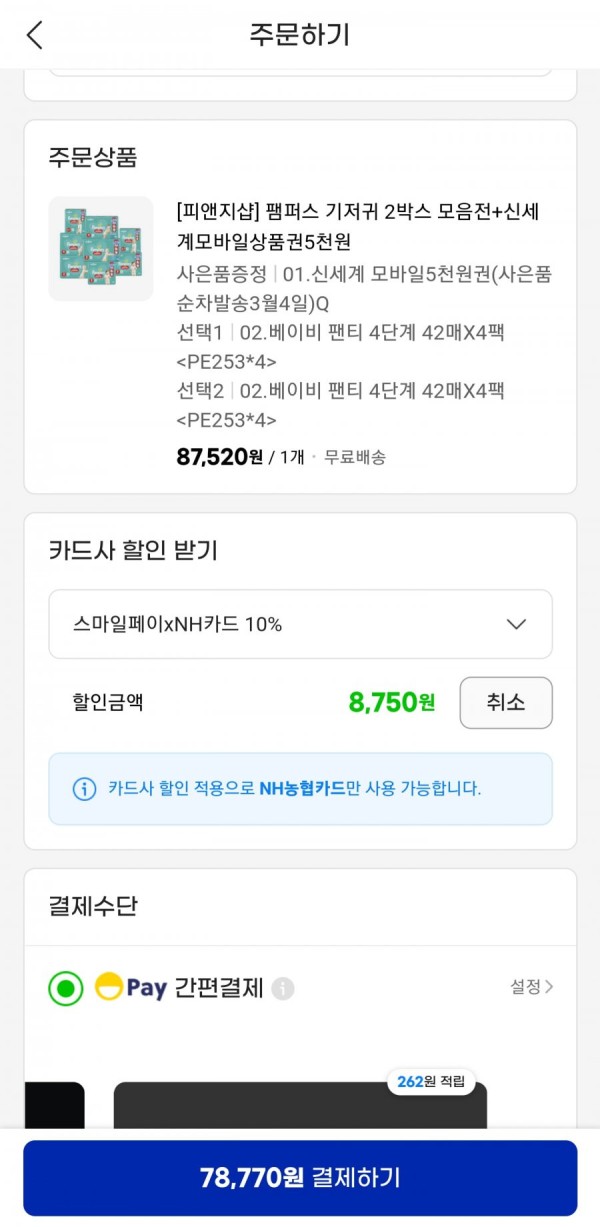Viewport: 600px width, 1227px height.
Task: Tap NH농협카드 highlighted text in notice
Action: [x=302, y=789]
